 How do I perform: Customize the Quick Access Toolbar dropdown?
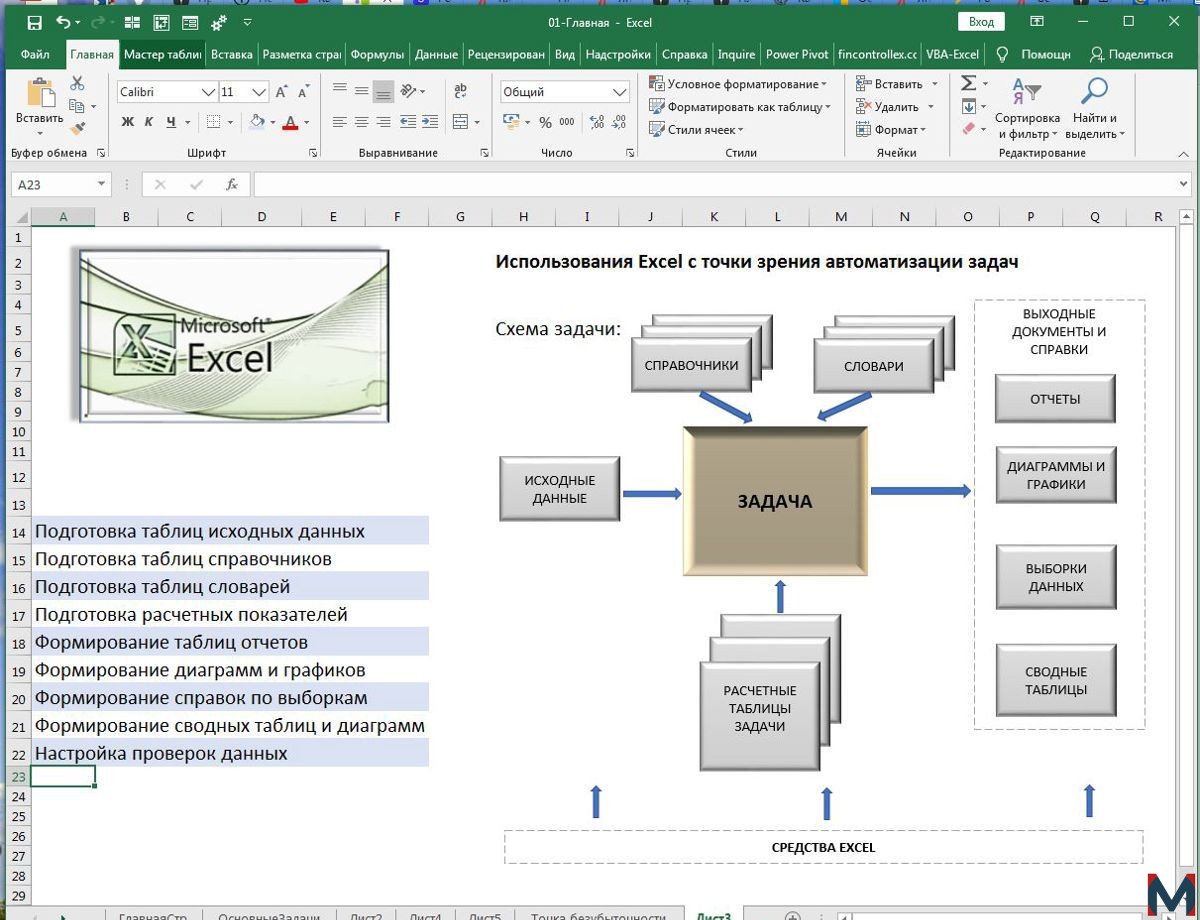tap(248, 22)
